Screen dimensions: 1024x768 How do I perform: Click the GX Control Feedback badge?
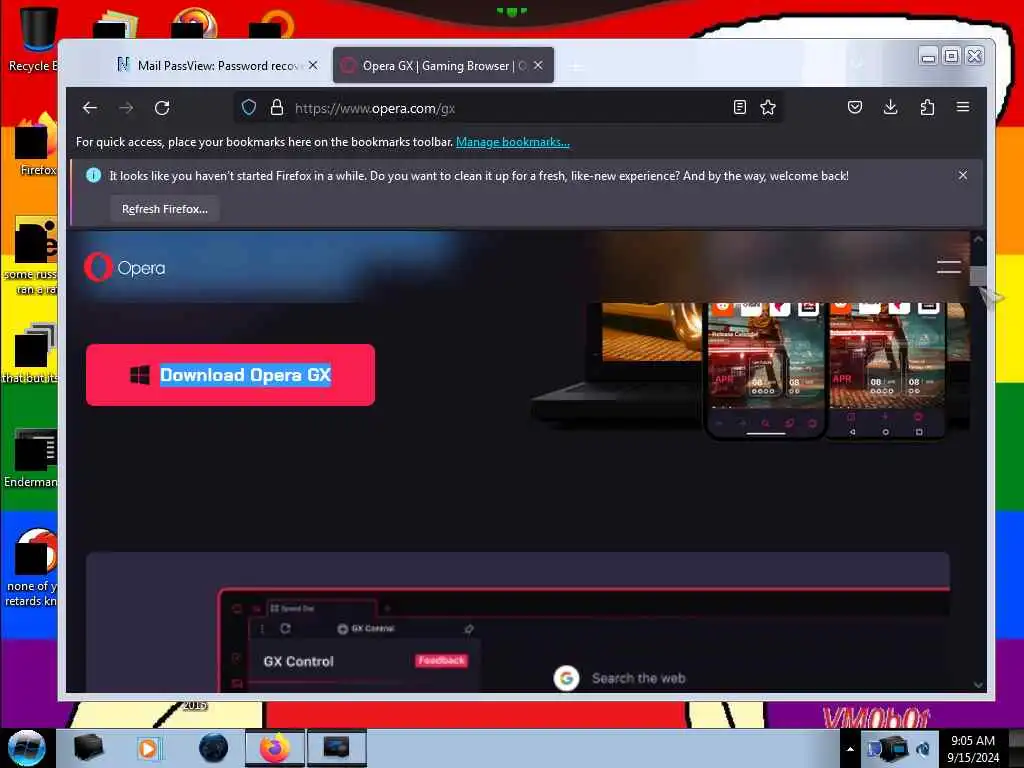click(441, 660)
